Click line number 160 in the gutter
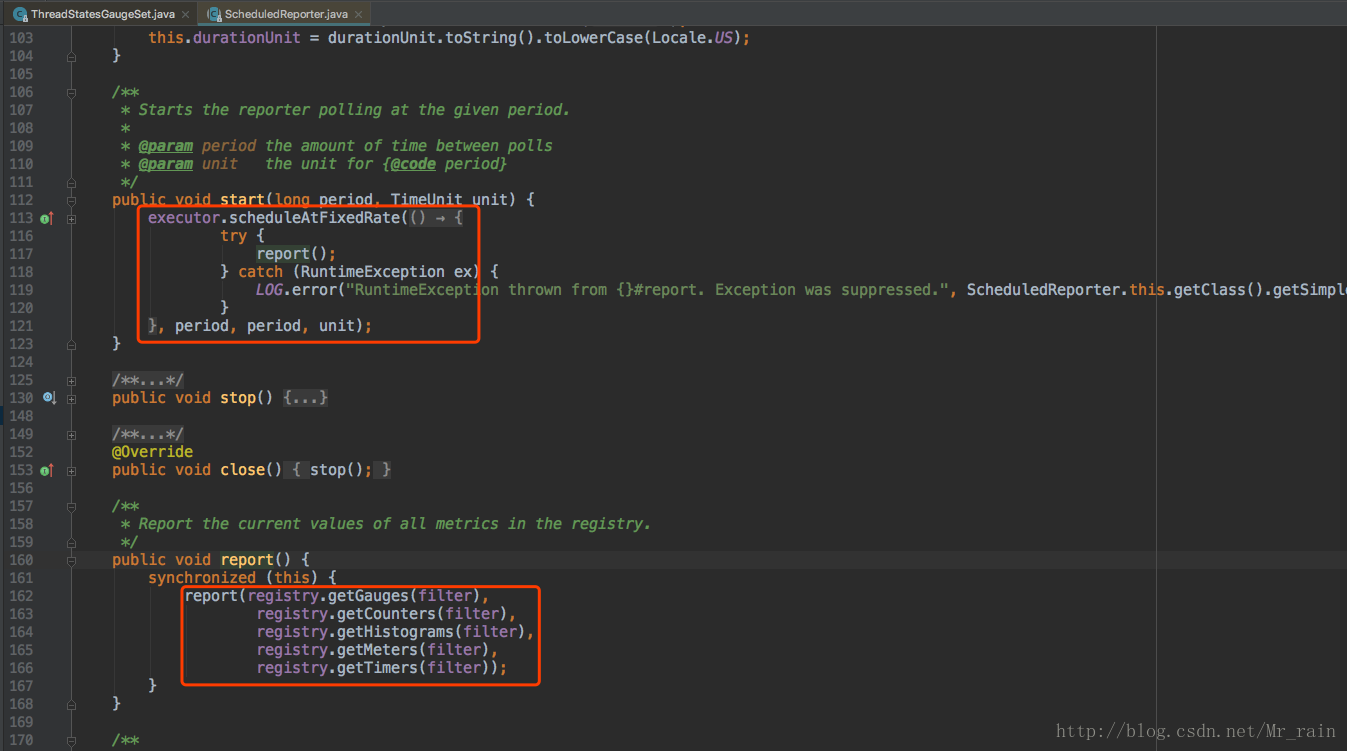This screenshot has width=1347, height=751. coord(22,560)
